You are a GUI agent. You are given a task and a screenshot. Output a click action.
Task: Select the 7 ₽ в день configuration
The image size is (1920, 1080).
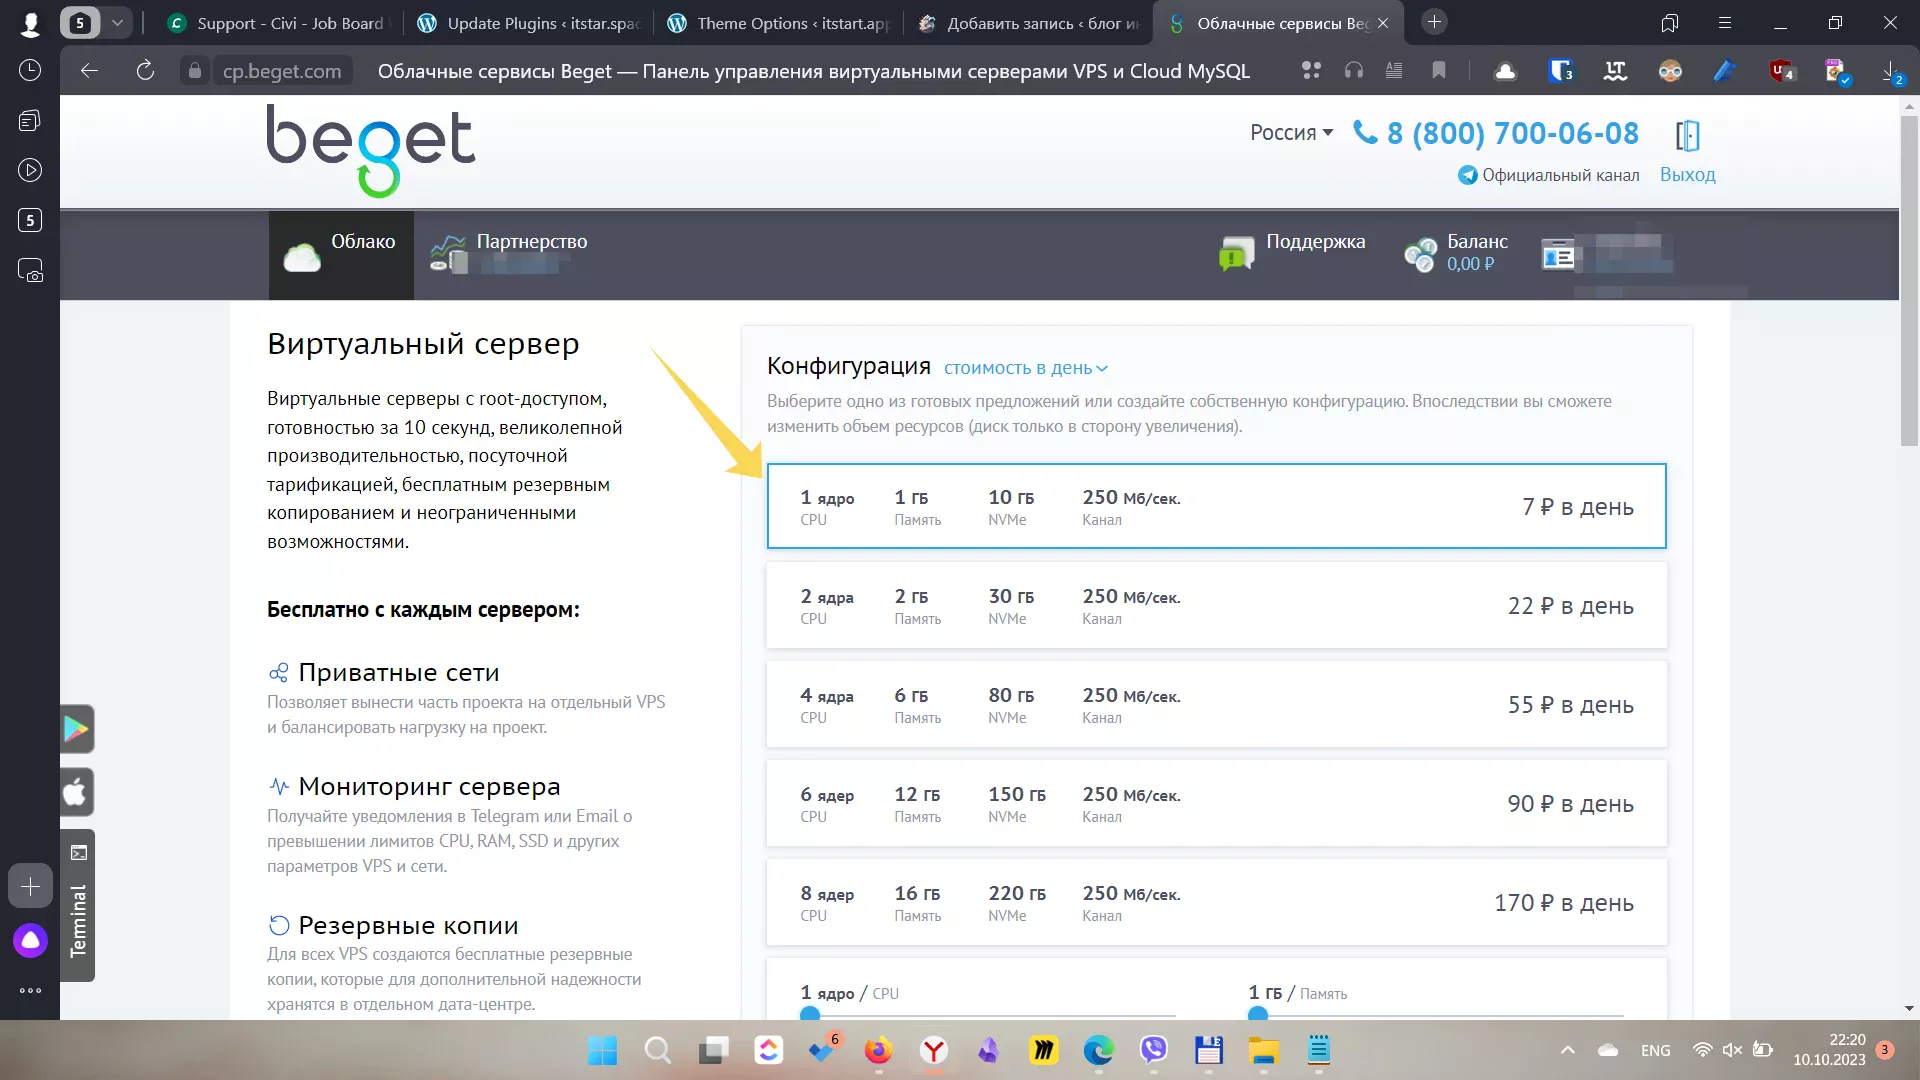tap(1216, 506)
